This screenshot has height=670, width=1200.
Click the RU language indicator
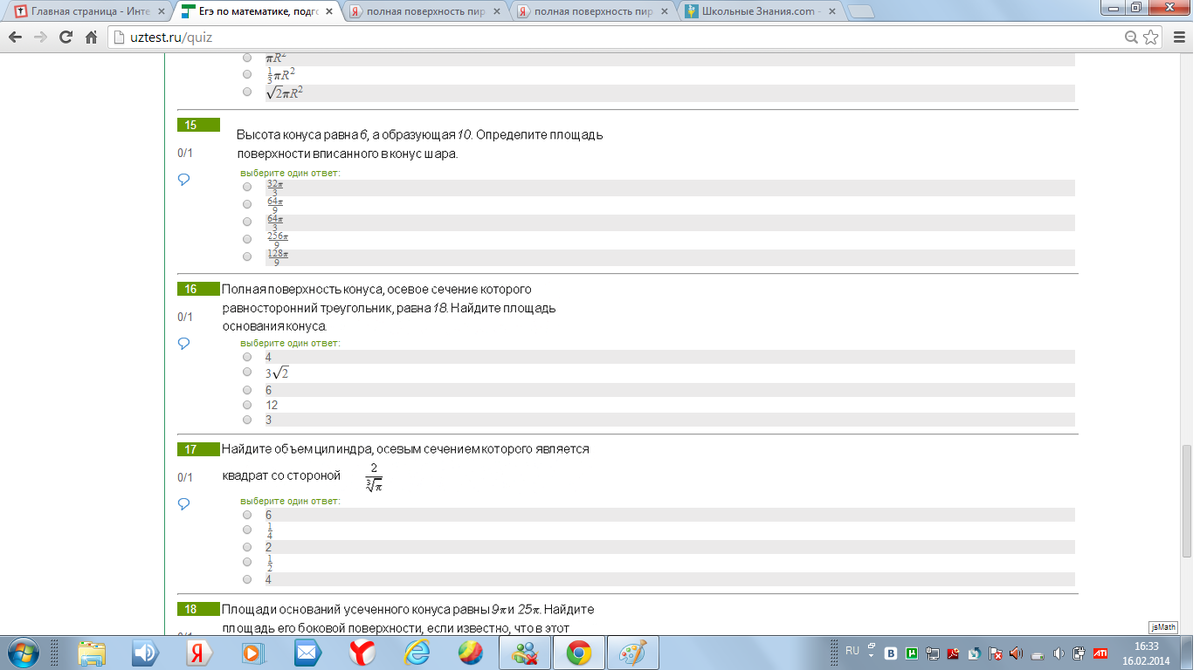click(852, 651)
